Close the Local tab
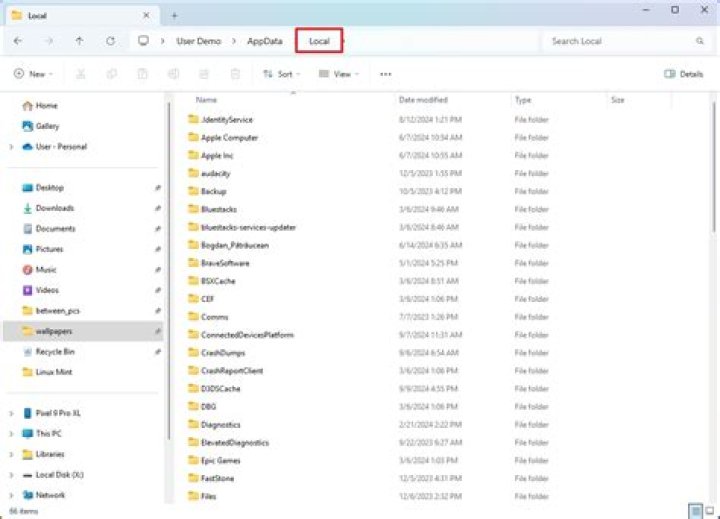 [146, 16]
